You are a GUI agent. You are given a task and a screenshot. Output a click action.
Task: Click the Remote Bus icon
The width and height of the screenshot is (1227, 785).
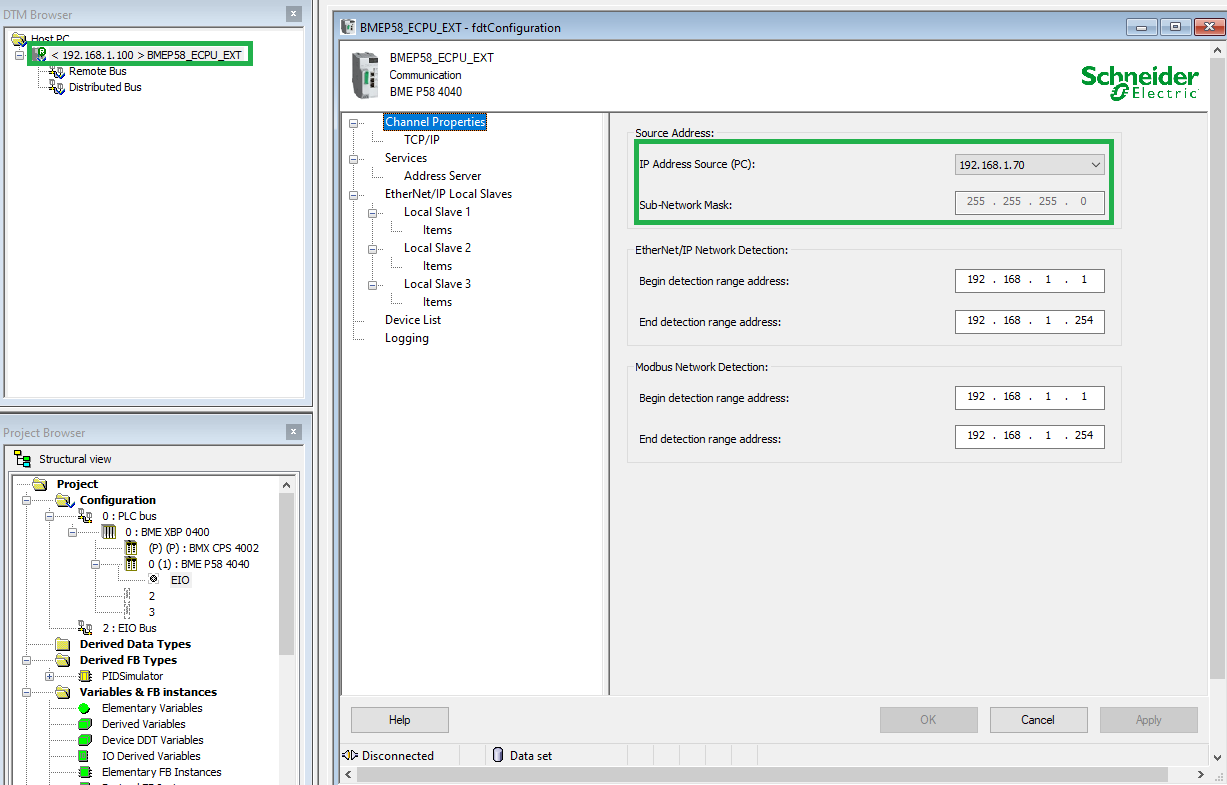(x=58, y=72)
